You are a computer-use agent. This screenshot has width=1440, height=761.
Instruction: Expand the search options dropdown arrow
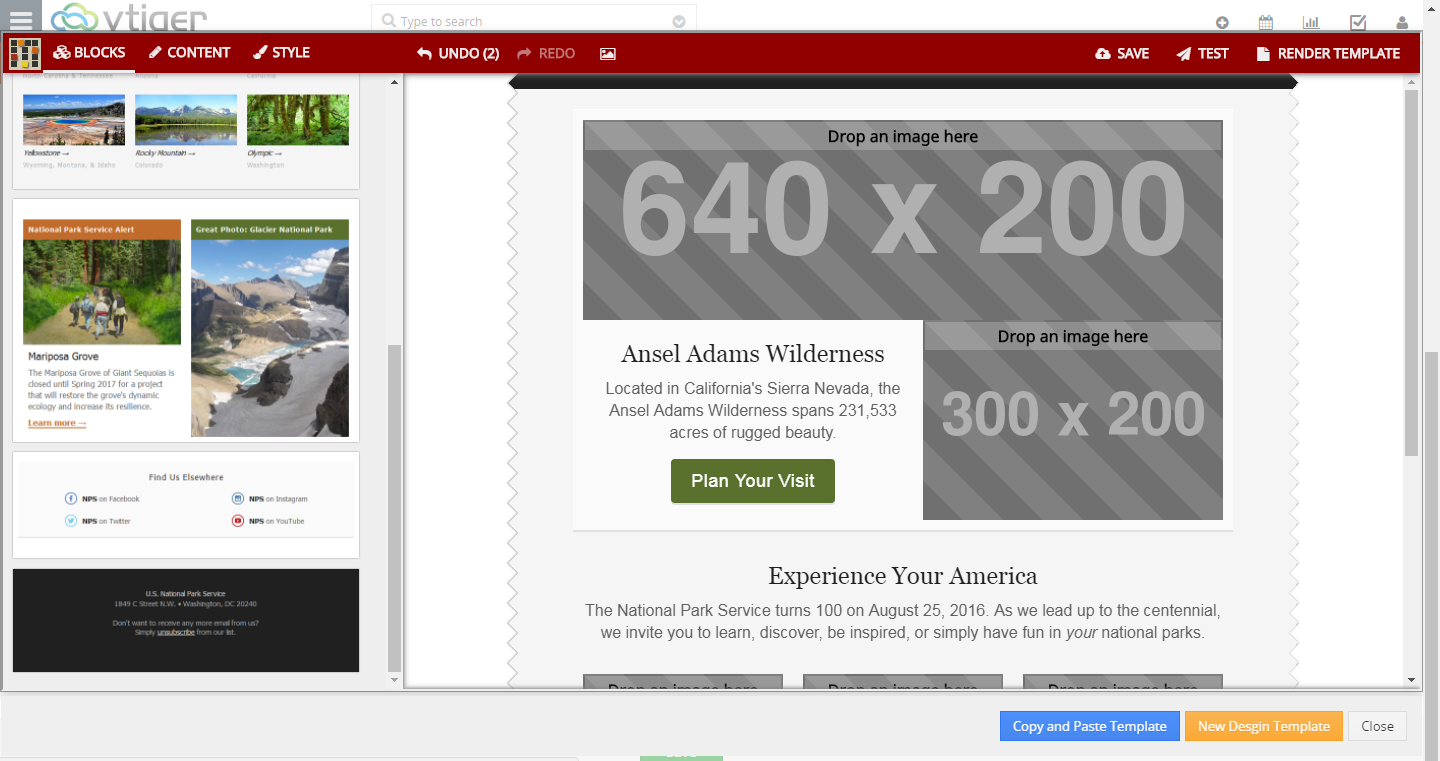(679, 21)
